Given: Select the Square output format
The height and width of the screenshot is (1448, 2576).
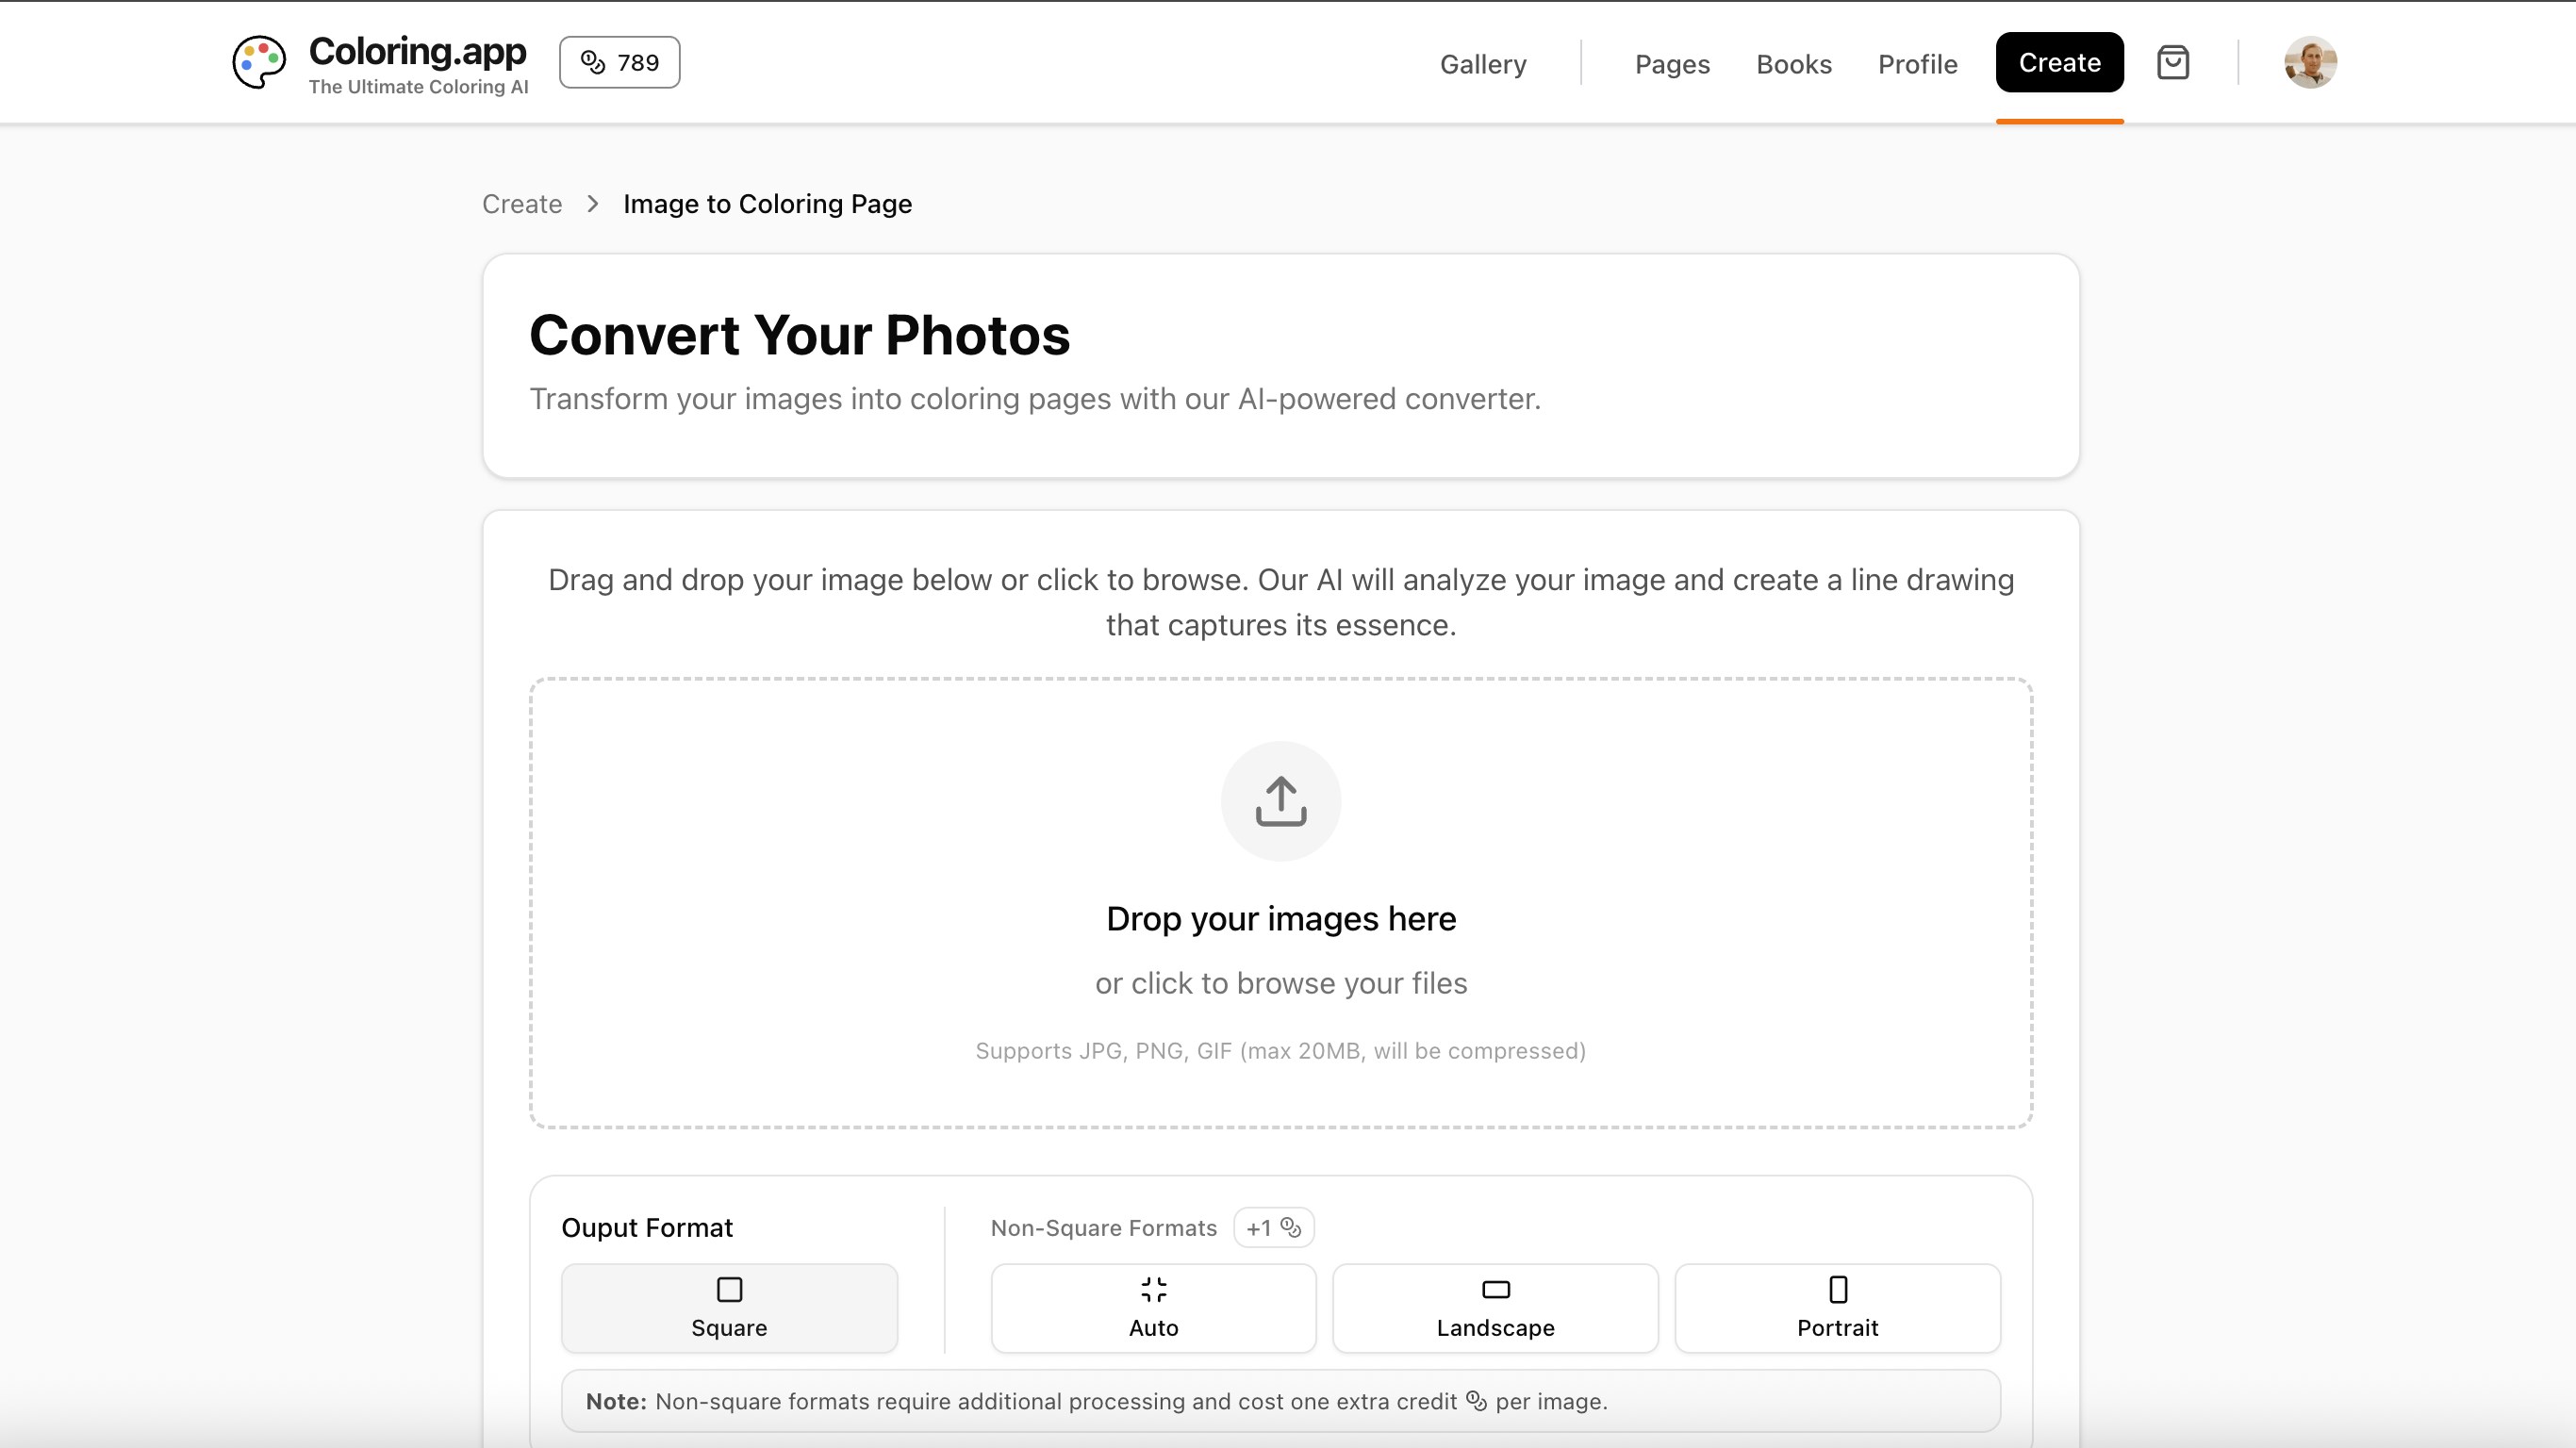Looking at the screenshot, I should [729, 1308].
